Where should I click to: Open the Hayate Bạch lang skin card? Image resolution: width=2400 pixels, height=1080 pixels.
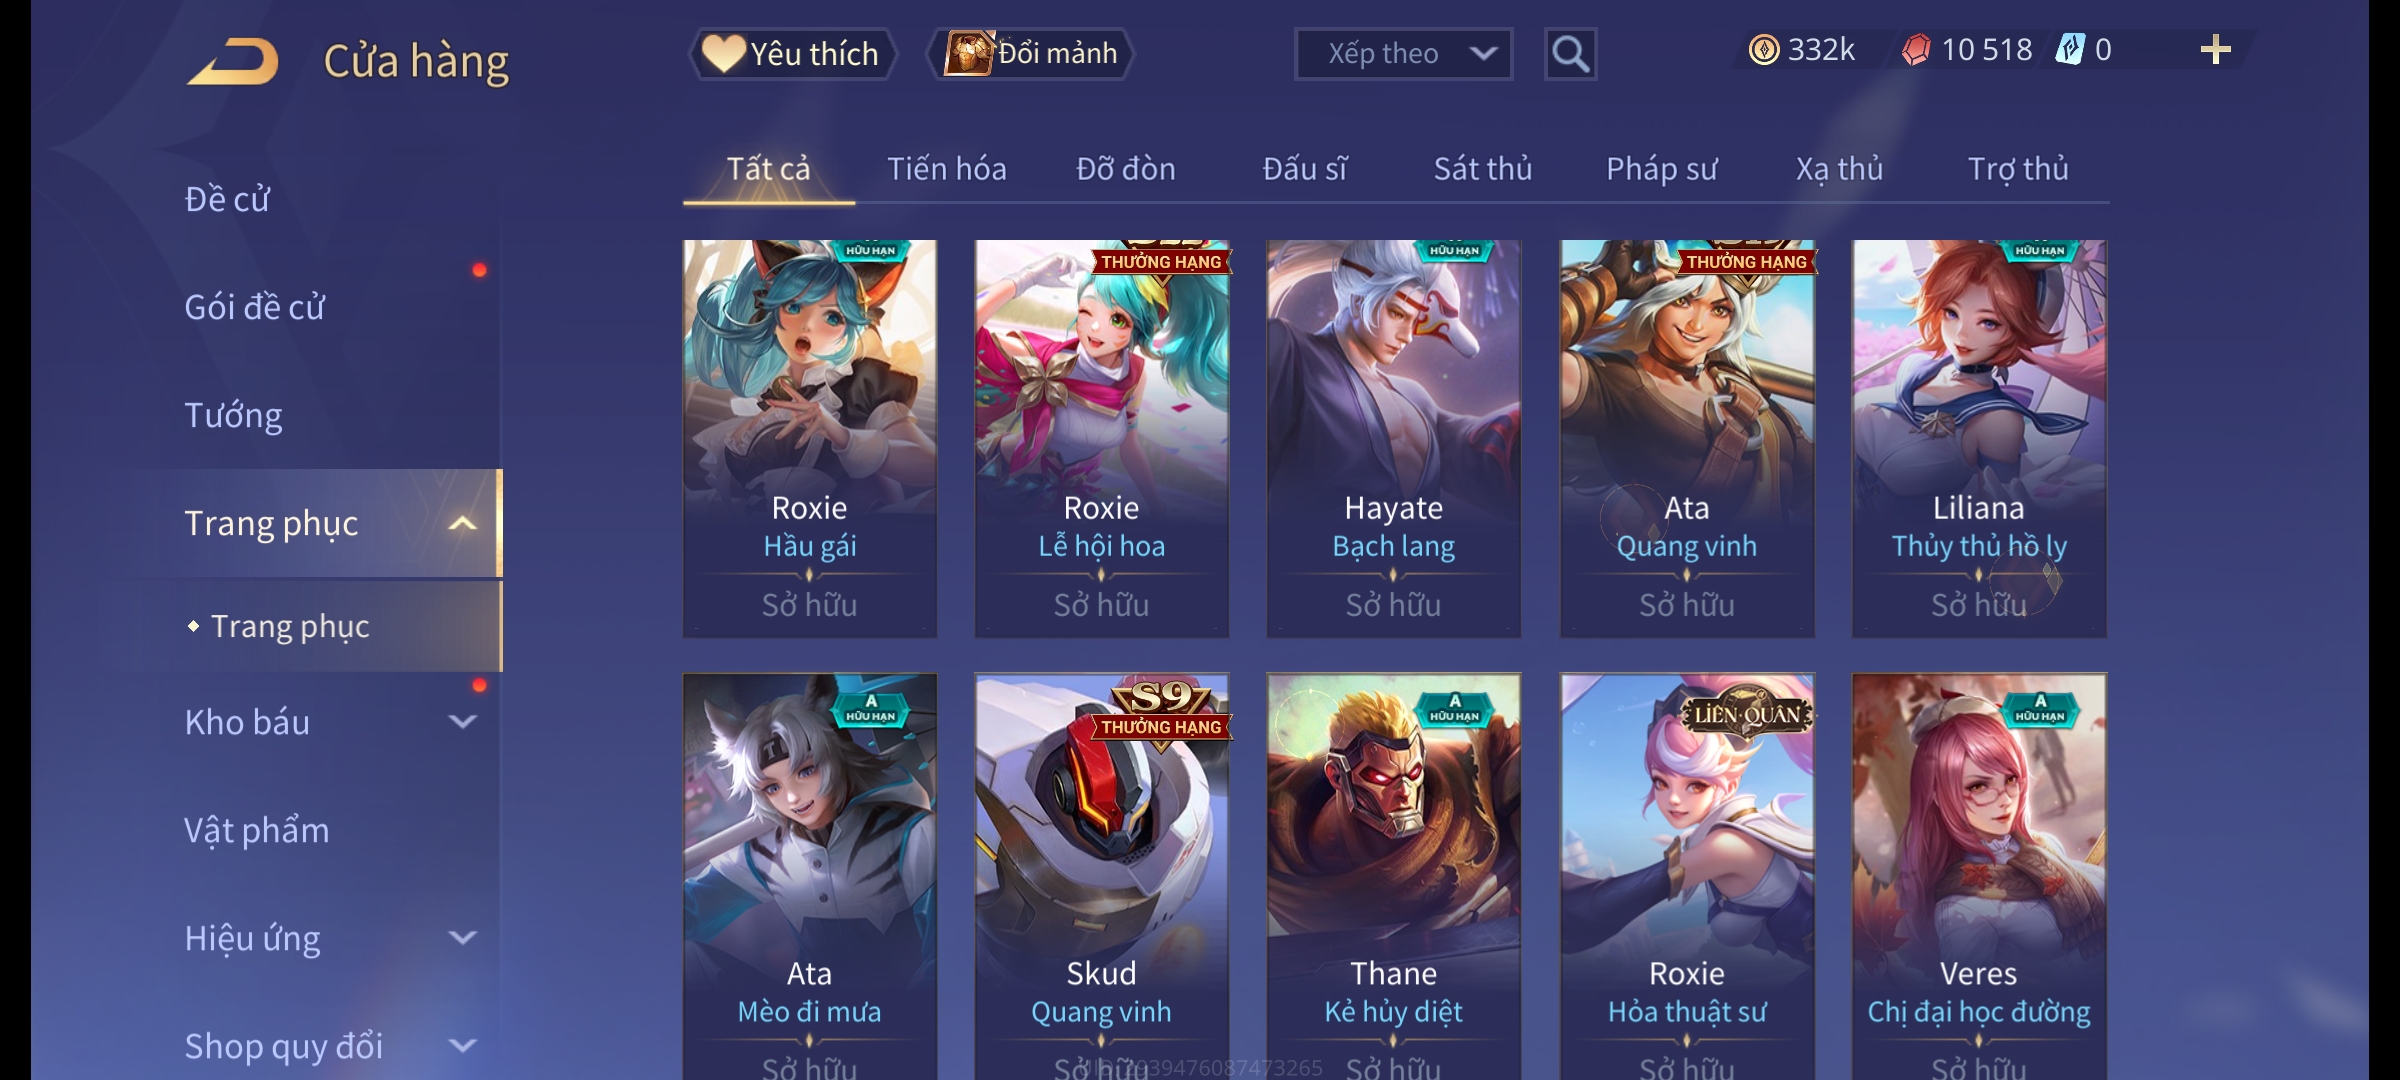(1394, 438)
